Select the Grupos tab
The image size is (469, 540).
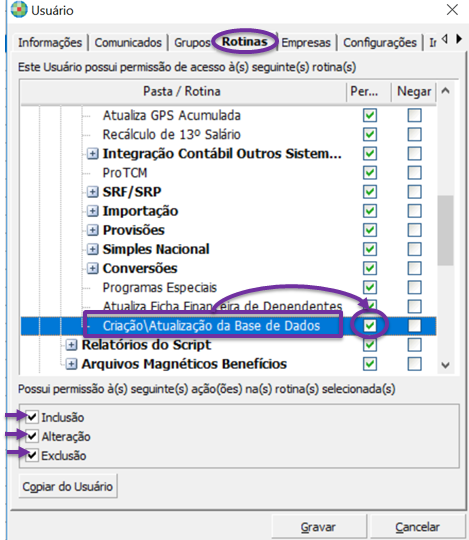coord(192,43)
